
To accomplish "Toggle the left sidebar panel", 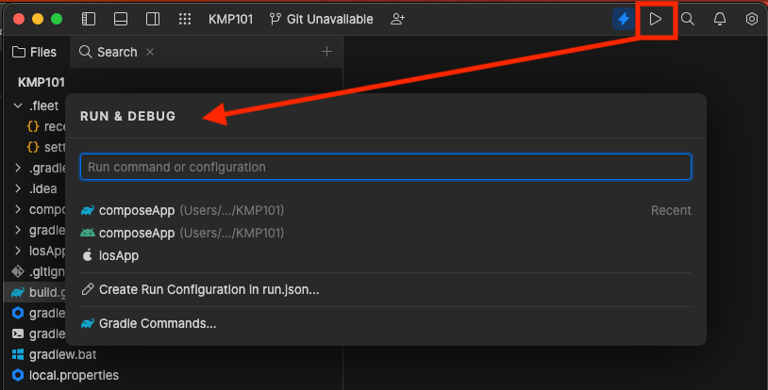I will click(89, 19).
